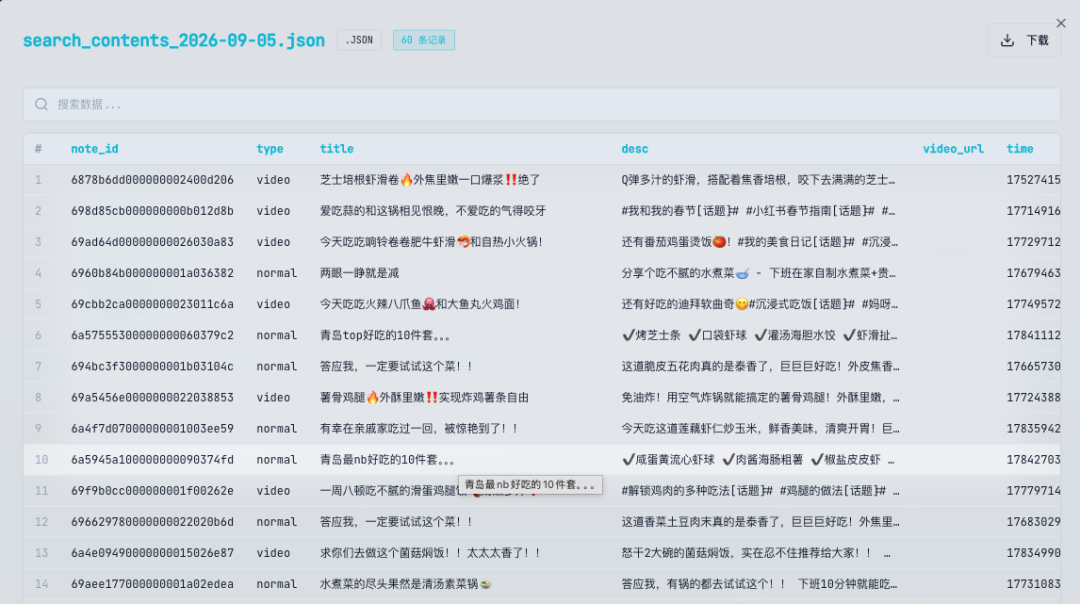1080x604 pixels.
Task: Click desc starting ✓咸蛋黄流心虾球
Action: coord(758,459)
